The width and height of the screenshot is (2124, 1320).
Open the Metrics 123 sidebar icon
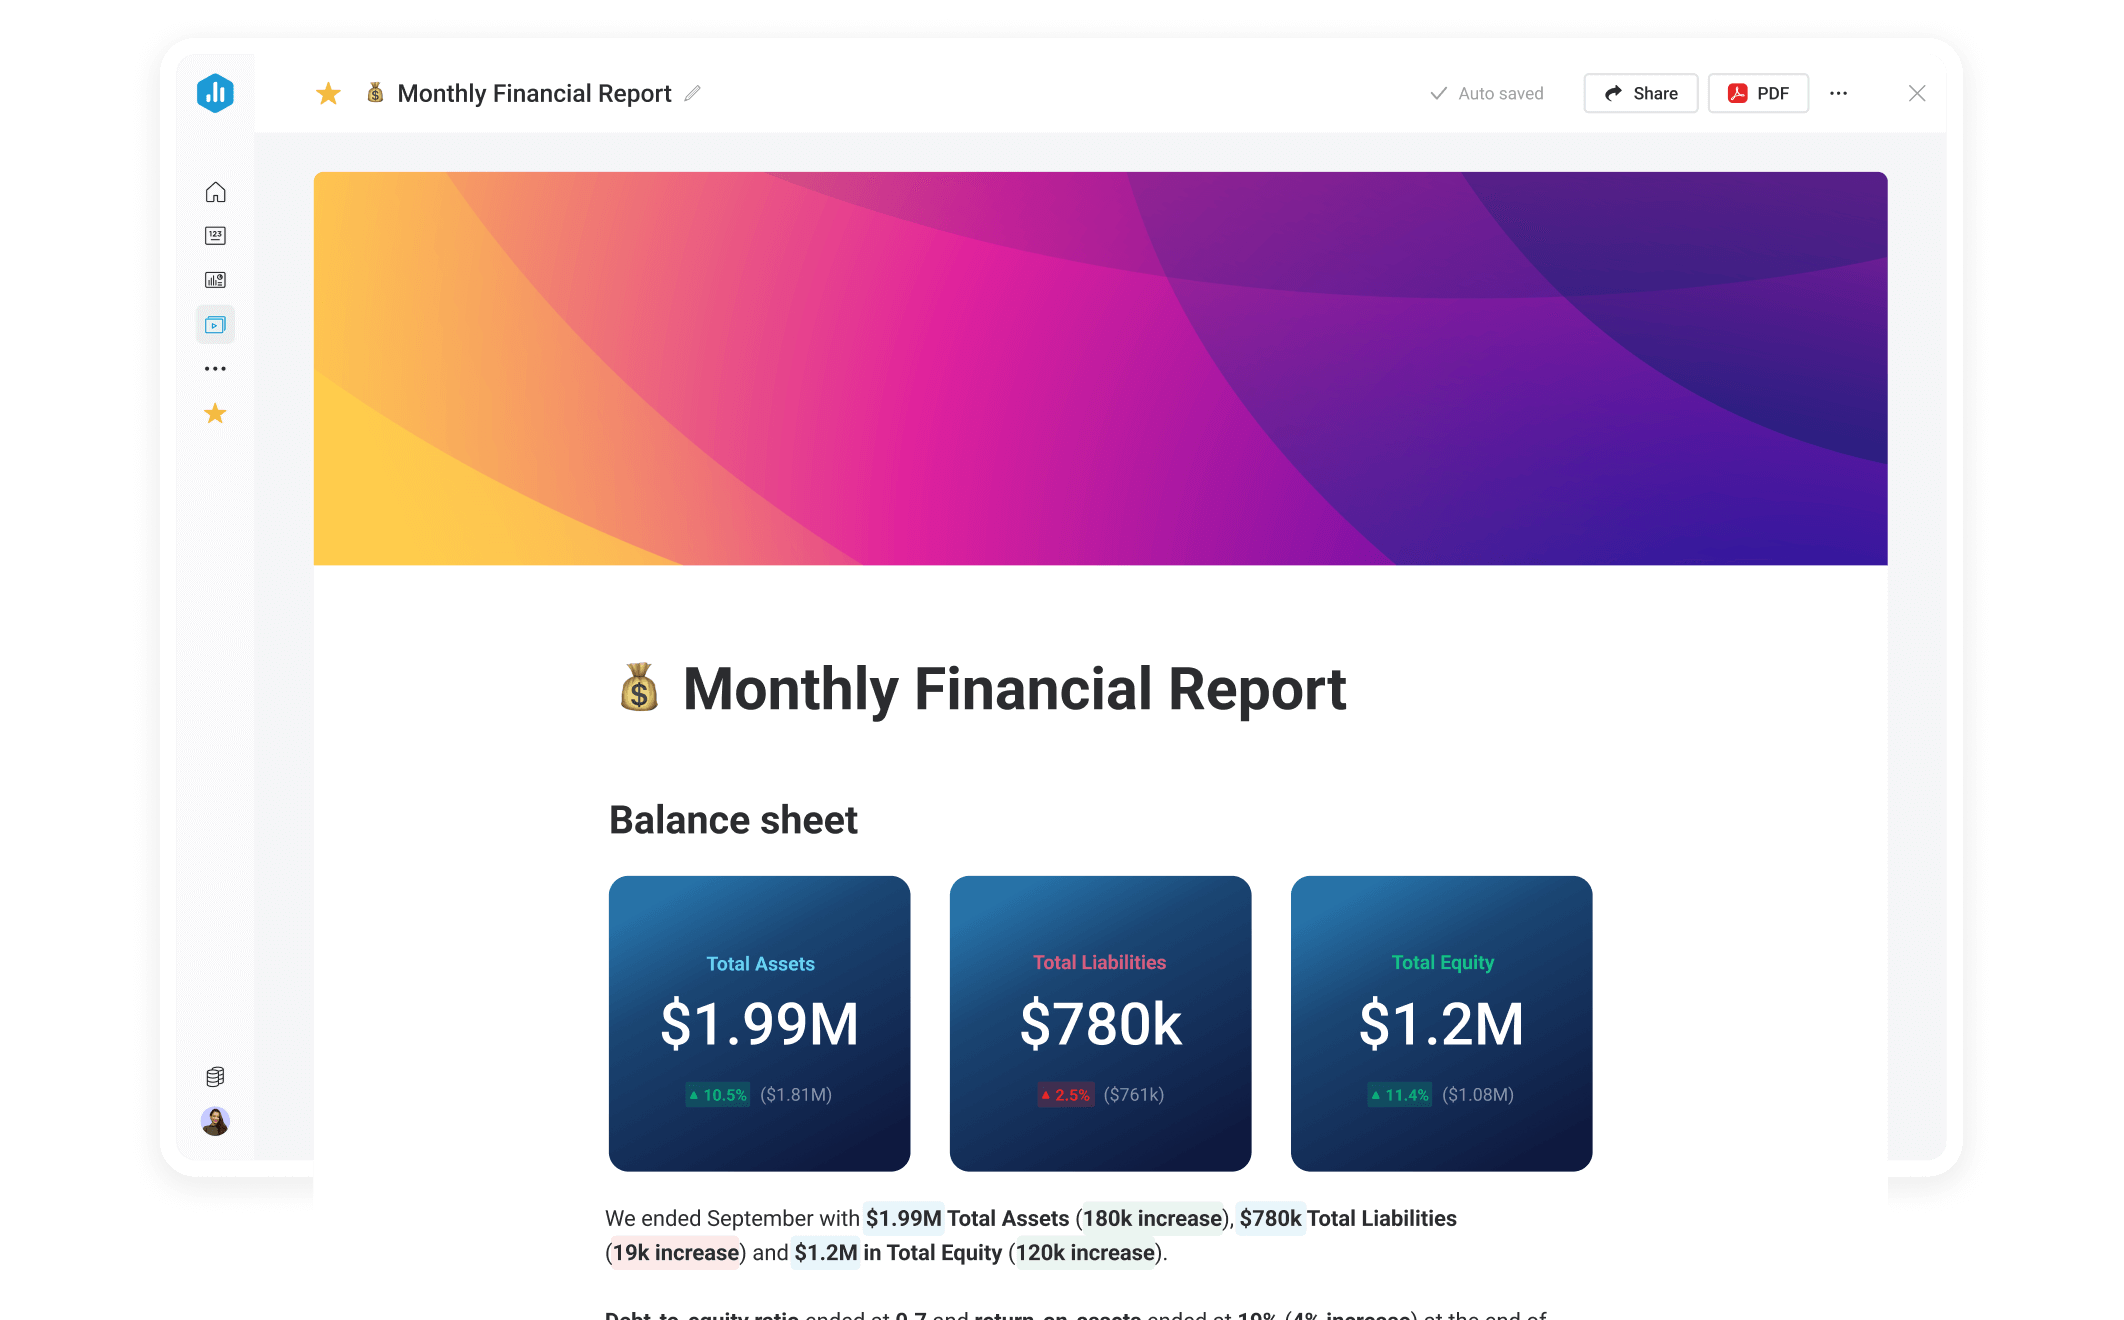[215, 236]
